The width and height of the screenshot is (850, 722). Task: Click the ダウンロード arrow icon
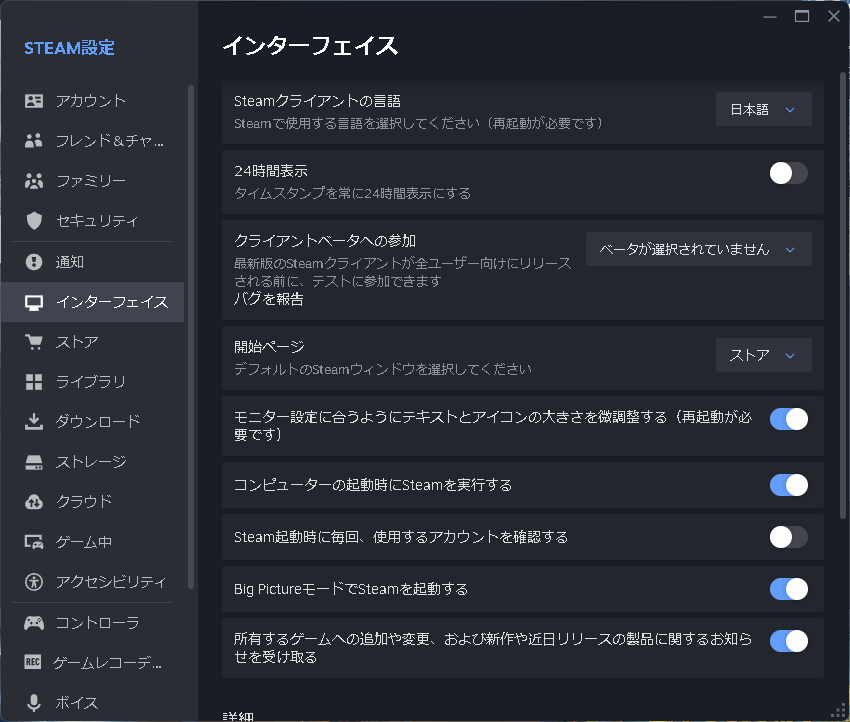click(34, 422)
